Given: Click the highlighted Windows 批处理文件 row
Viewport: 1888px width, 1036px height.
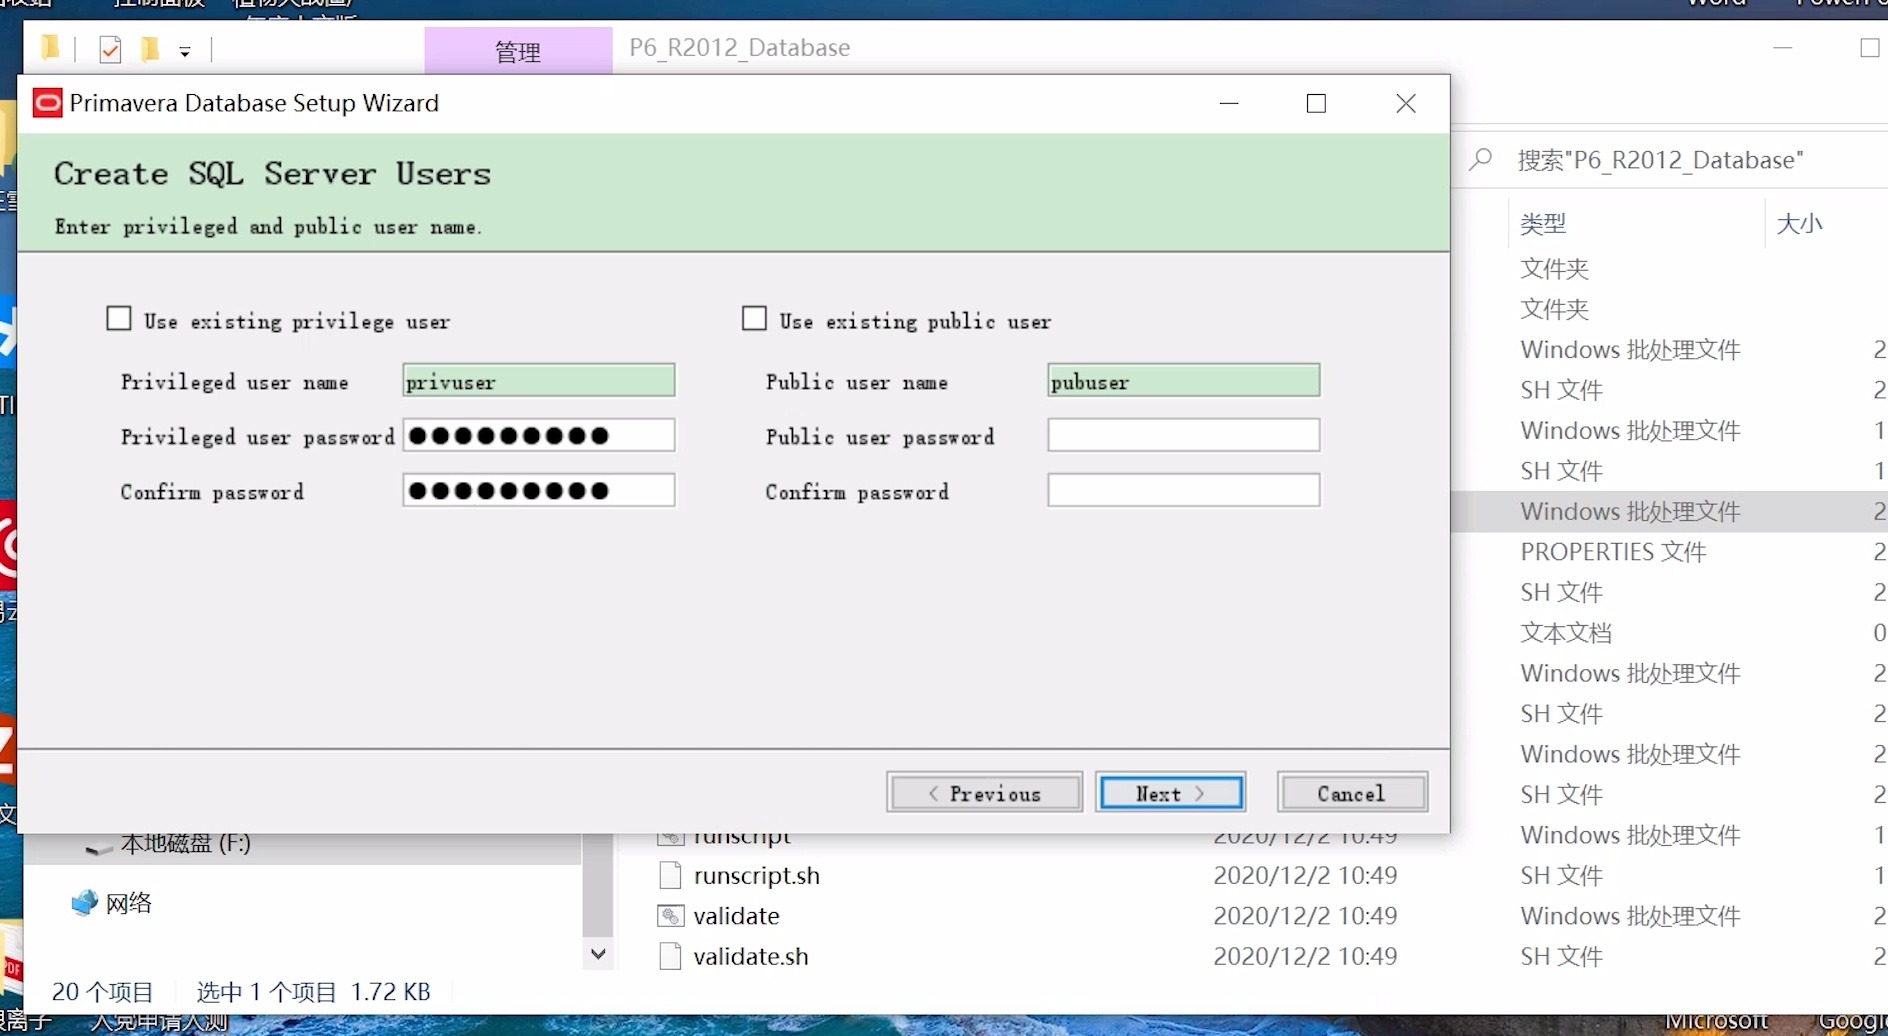Looking at the screenshot, I should 1630,512.
